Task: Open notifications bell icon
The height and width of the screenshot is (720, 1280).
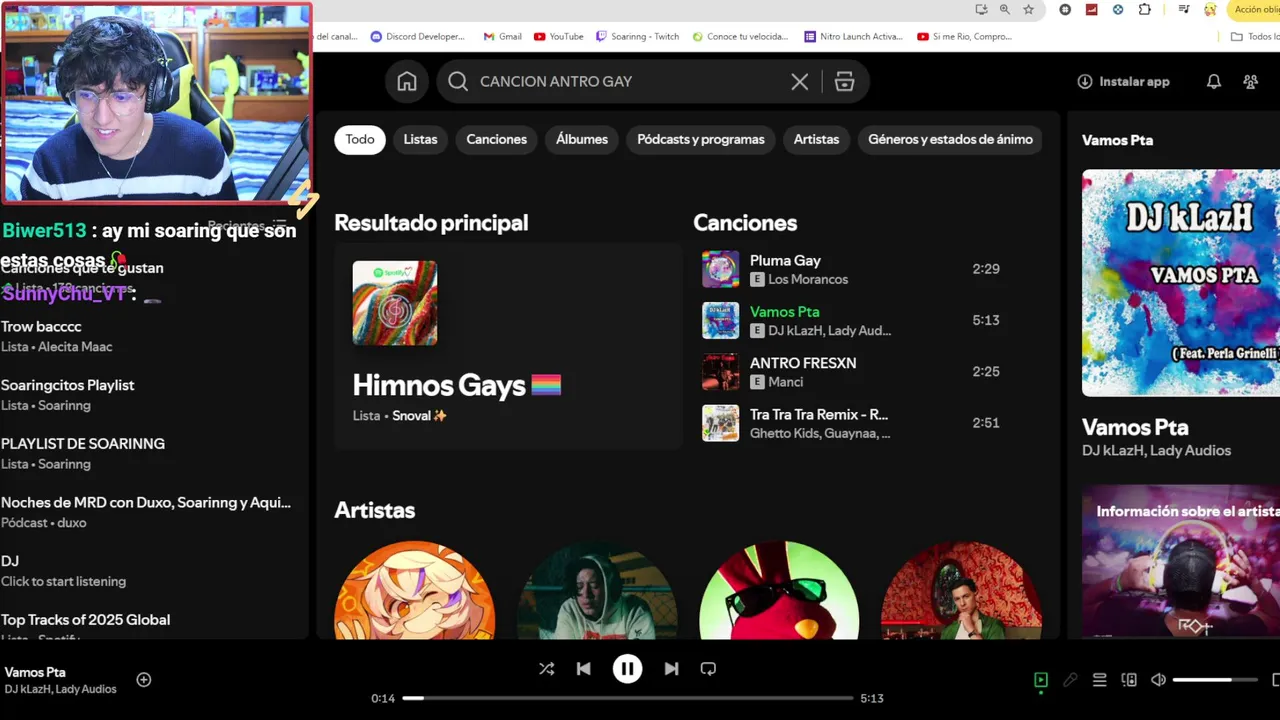Action: [1214, 82]
